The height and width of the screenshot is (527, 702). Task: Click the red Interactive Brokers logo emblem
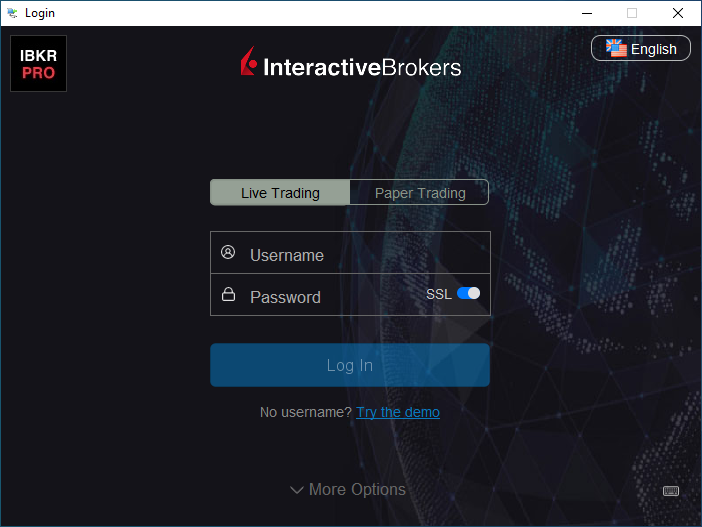pyautogui.click(x=248, y=64)
